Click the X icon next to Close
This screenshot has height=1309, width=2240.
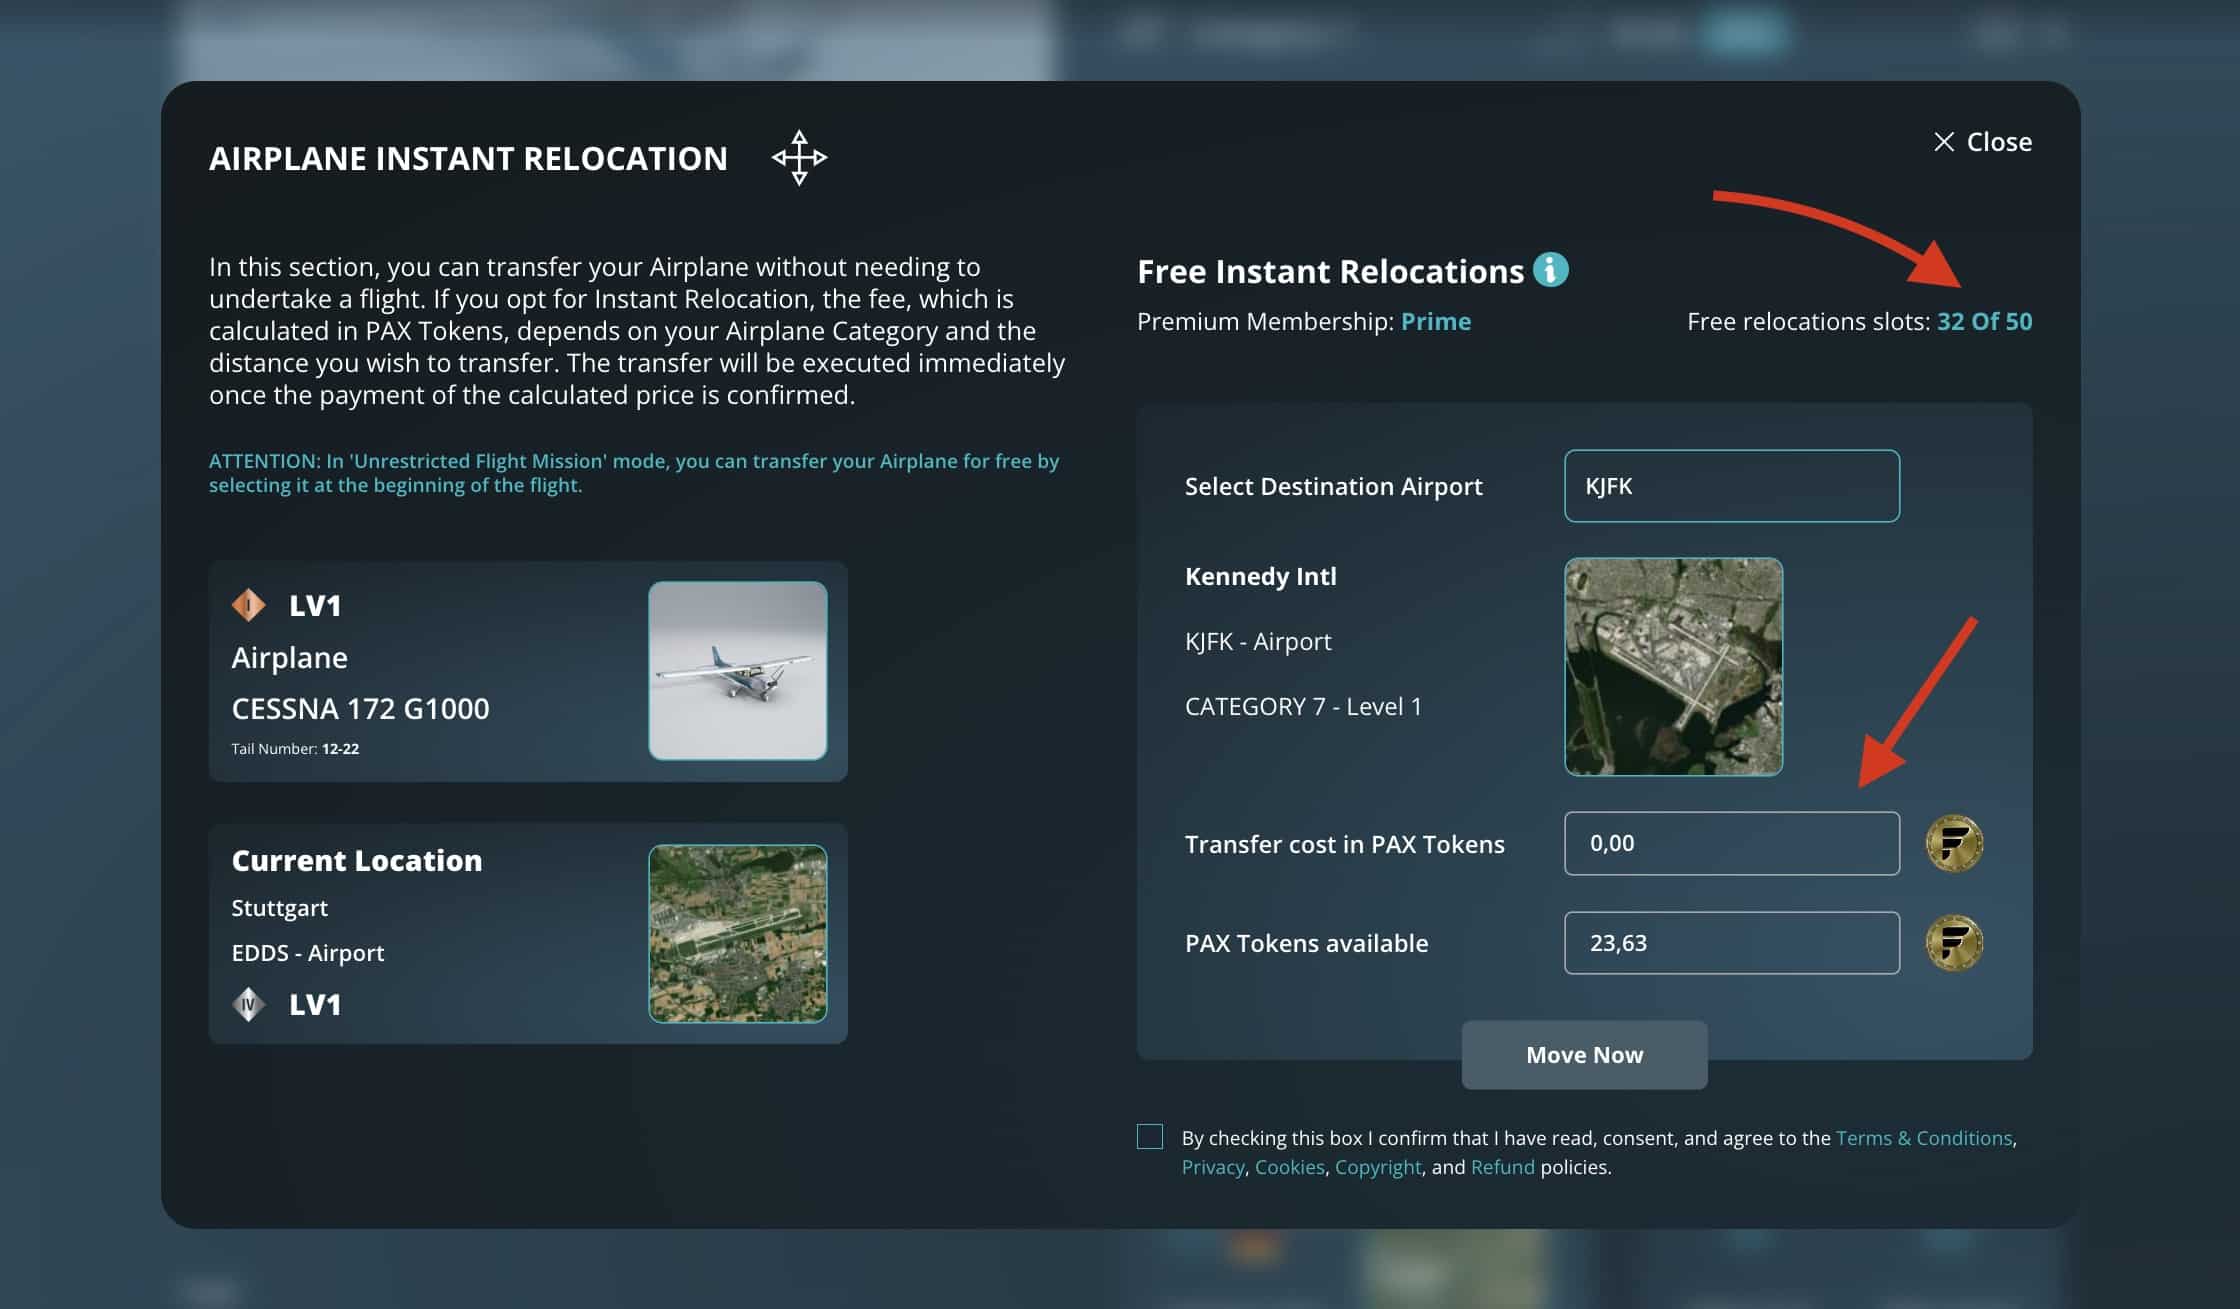(x=1943, y=142)
